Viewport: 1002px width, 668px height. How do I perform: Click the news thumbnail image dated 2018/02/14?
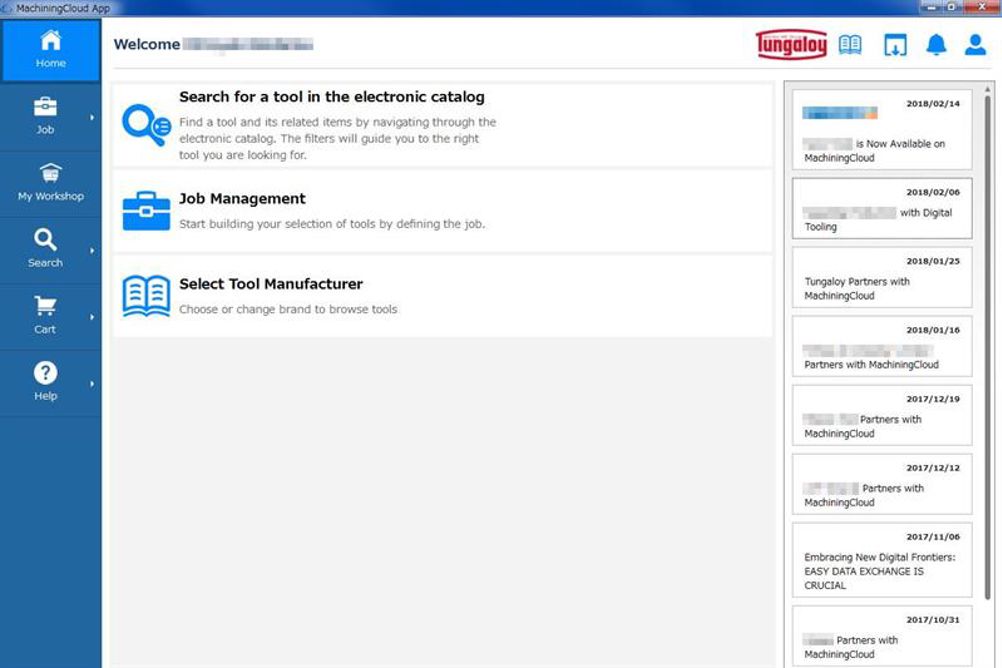pyautogui.click(x=840, y=113)
